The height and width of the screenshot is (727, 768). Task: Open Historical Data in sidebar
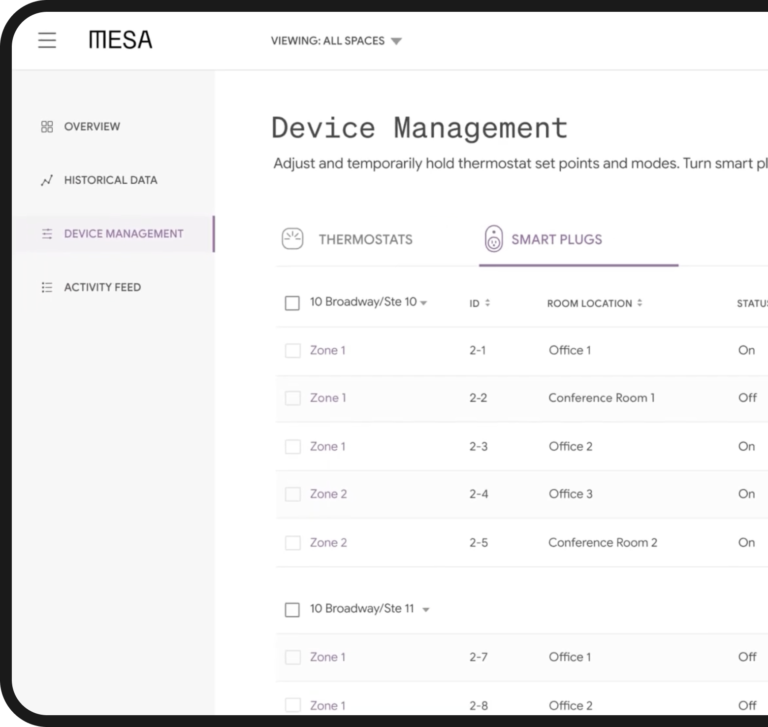pos(111,180)
